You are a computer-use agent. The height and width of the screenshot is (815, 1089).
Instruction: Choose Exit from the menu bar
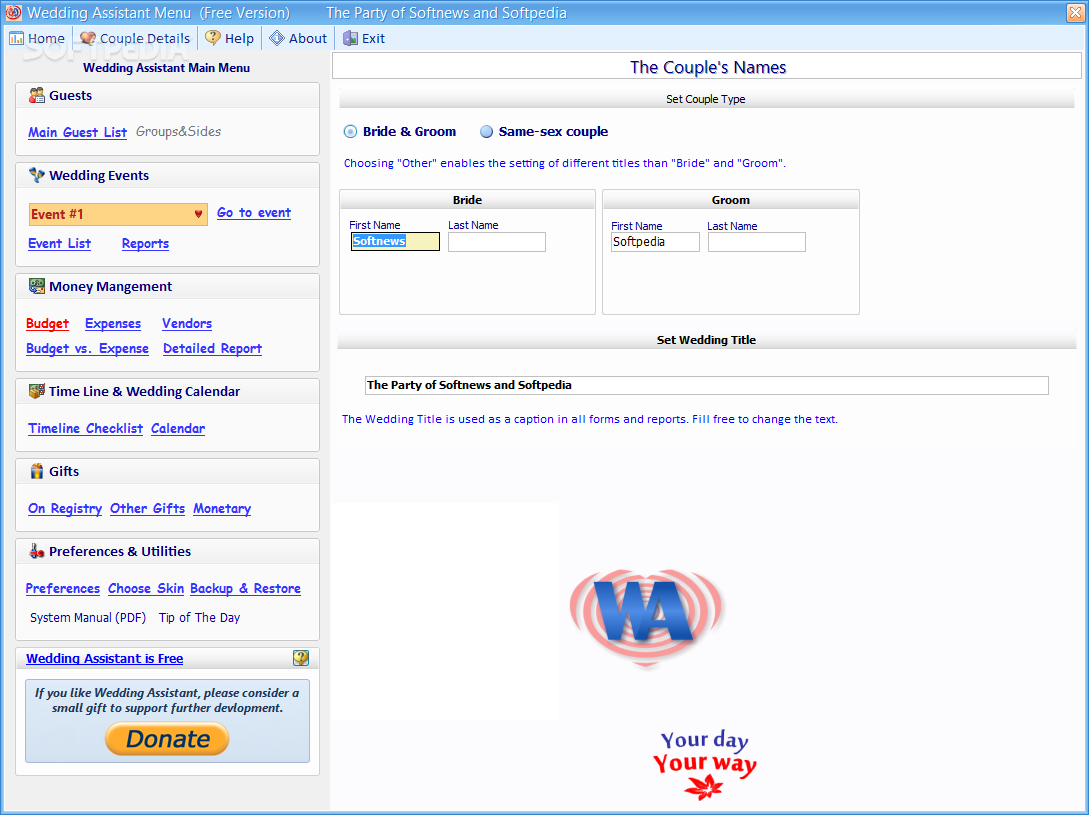pyautogui.click(x=364, y=38)
